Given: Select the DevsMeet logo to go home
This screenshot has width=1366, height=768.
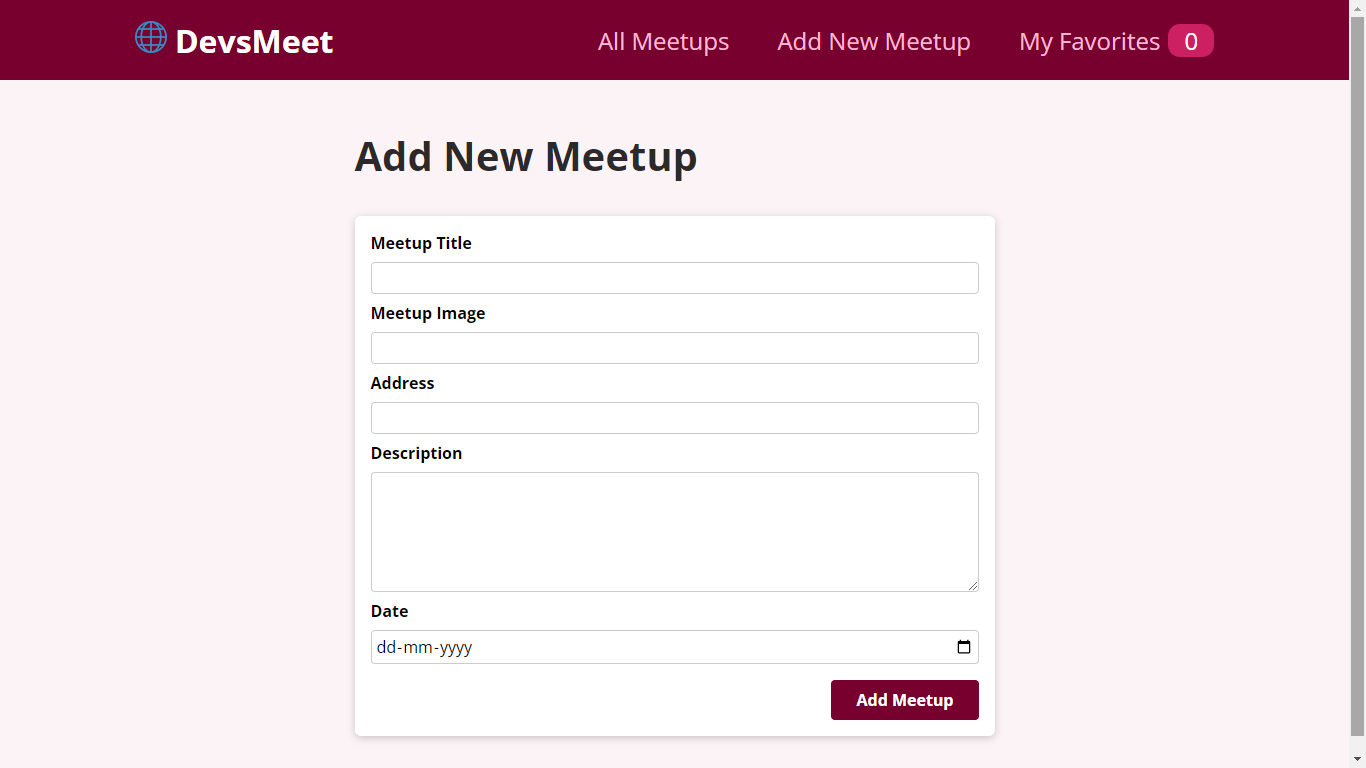Looking at the screenshot, I should tap(253, 42).
